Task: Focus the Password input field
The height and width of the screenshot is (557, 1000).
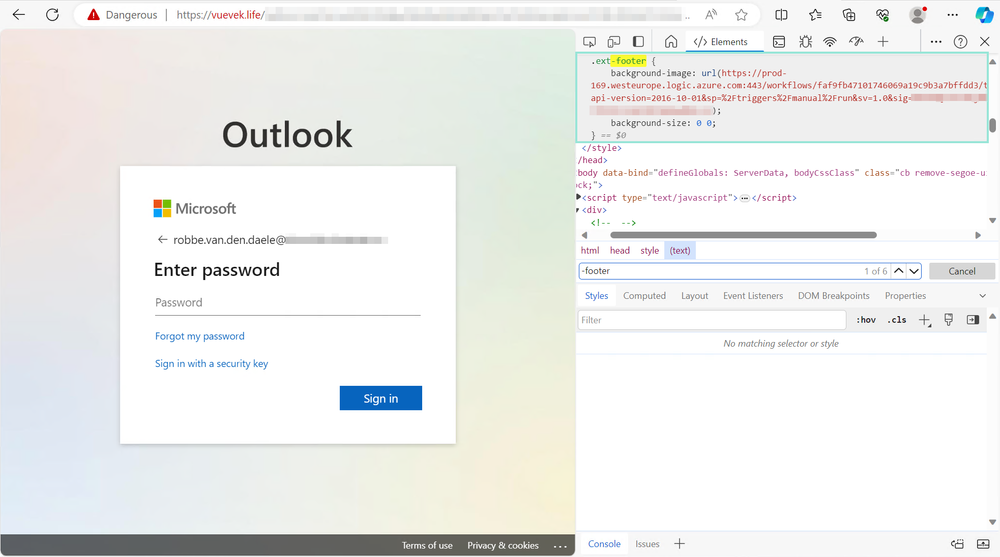Action: [287, 303]
